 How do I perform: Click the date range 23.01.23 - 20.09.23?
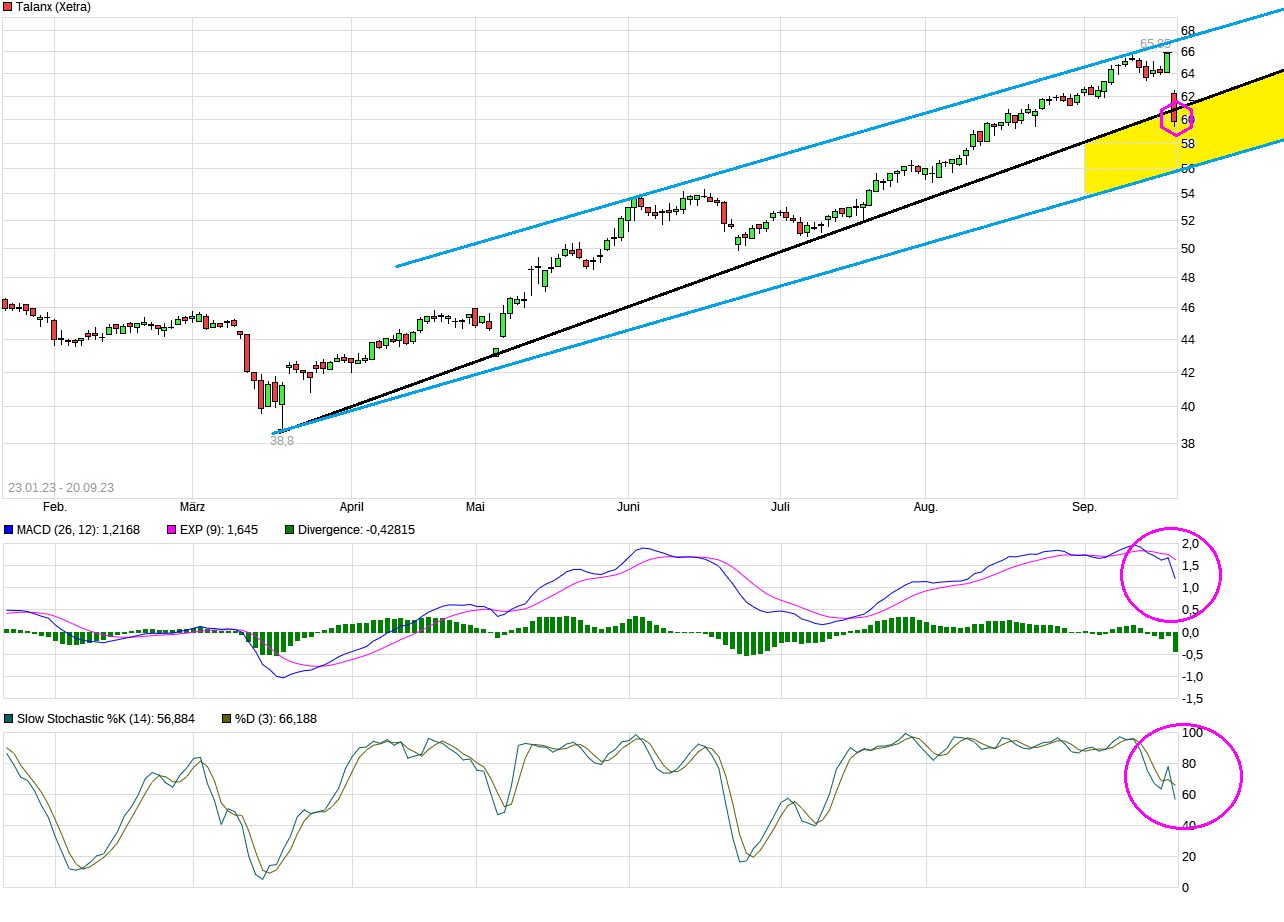(62, 487)
